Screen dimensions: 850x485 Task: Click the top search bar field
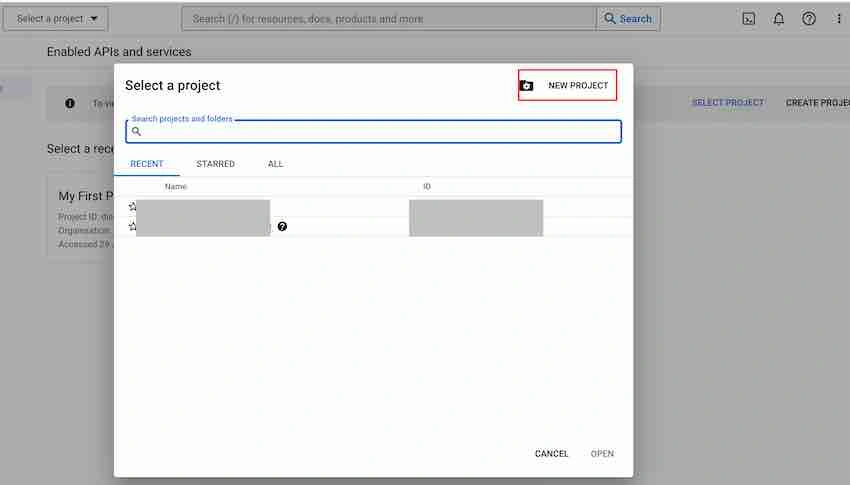pos(389,19)
